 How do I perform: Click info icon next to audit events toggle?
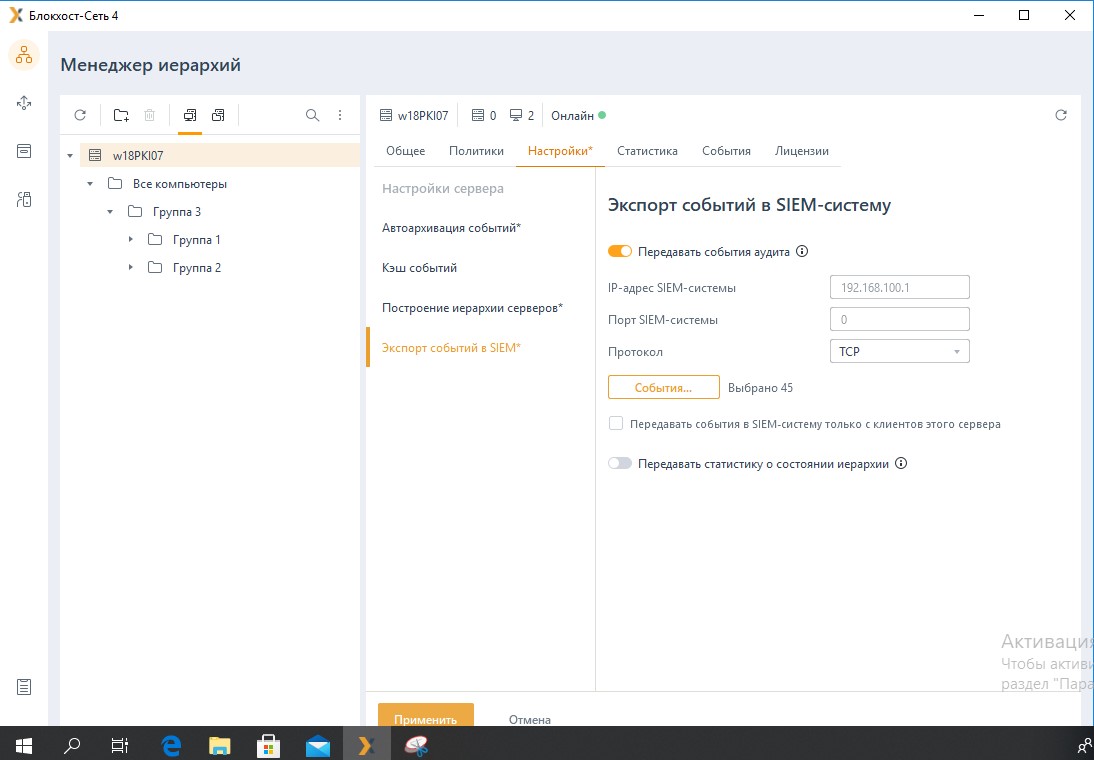(x=802, y=251)
